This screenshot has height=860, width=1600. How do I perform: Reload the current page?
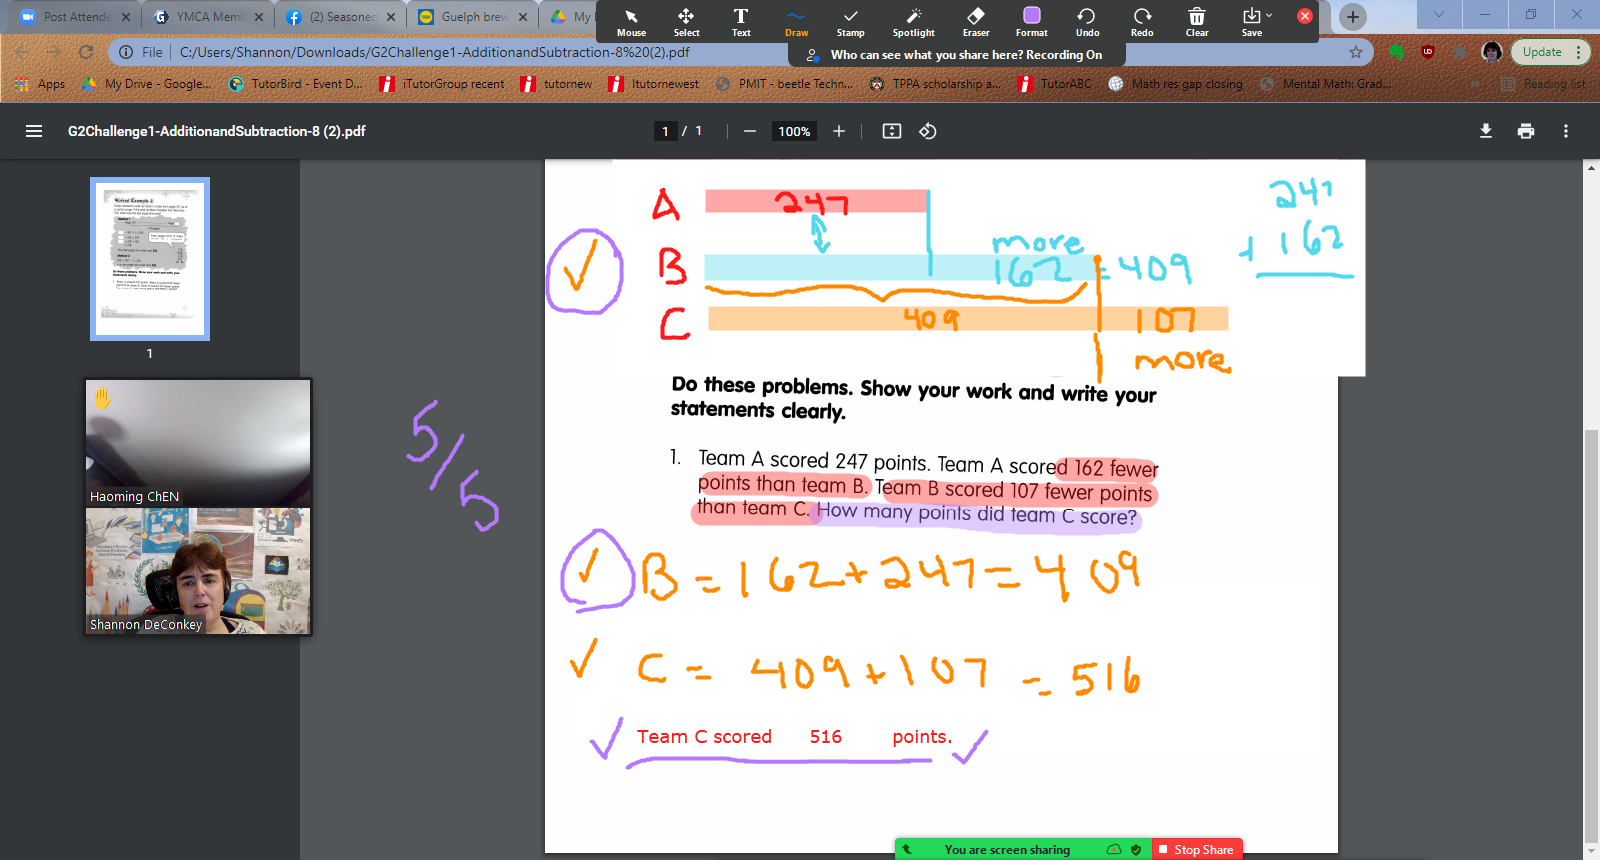86,52
